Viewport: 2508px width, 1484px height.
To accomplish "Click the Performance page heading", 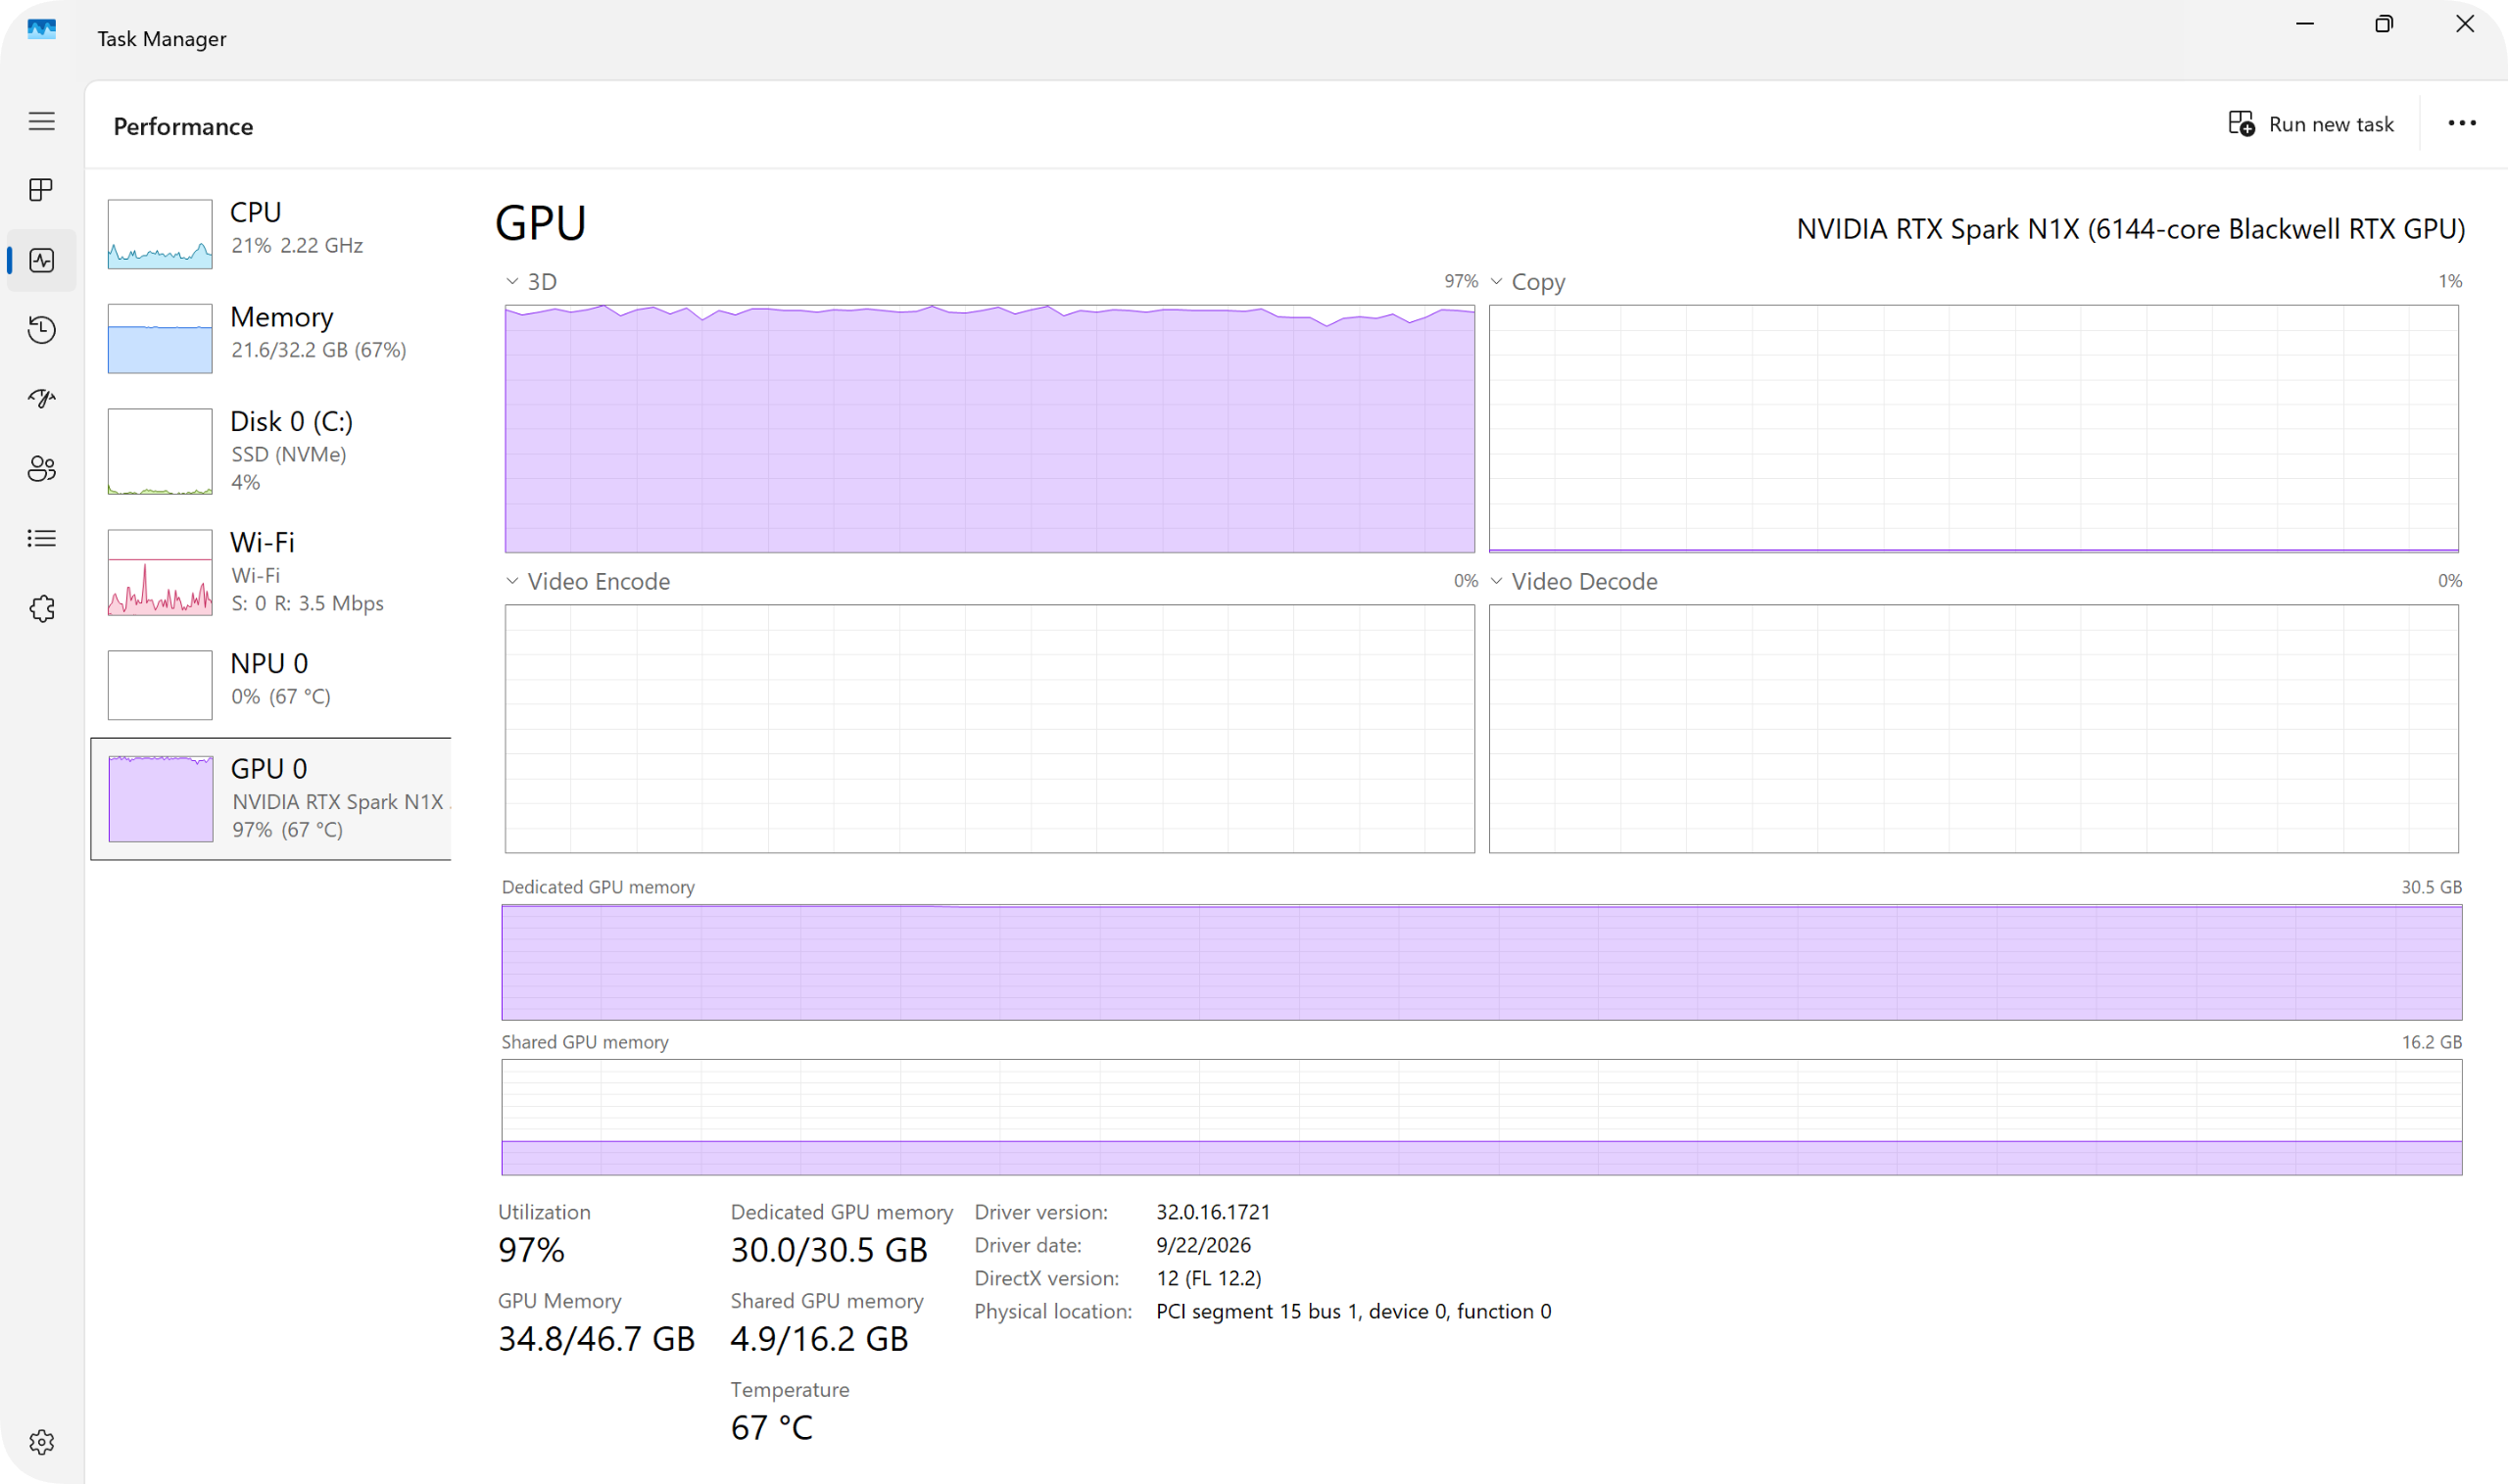I will tap(183, 126).
